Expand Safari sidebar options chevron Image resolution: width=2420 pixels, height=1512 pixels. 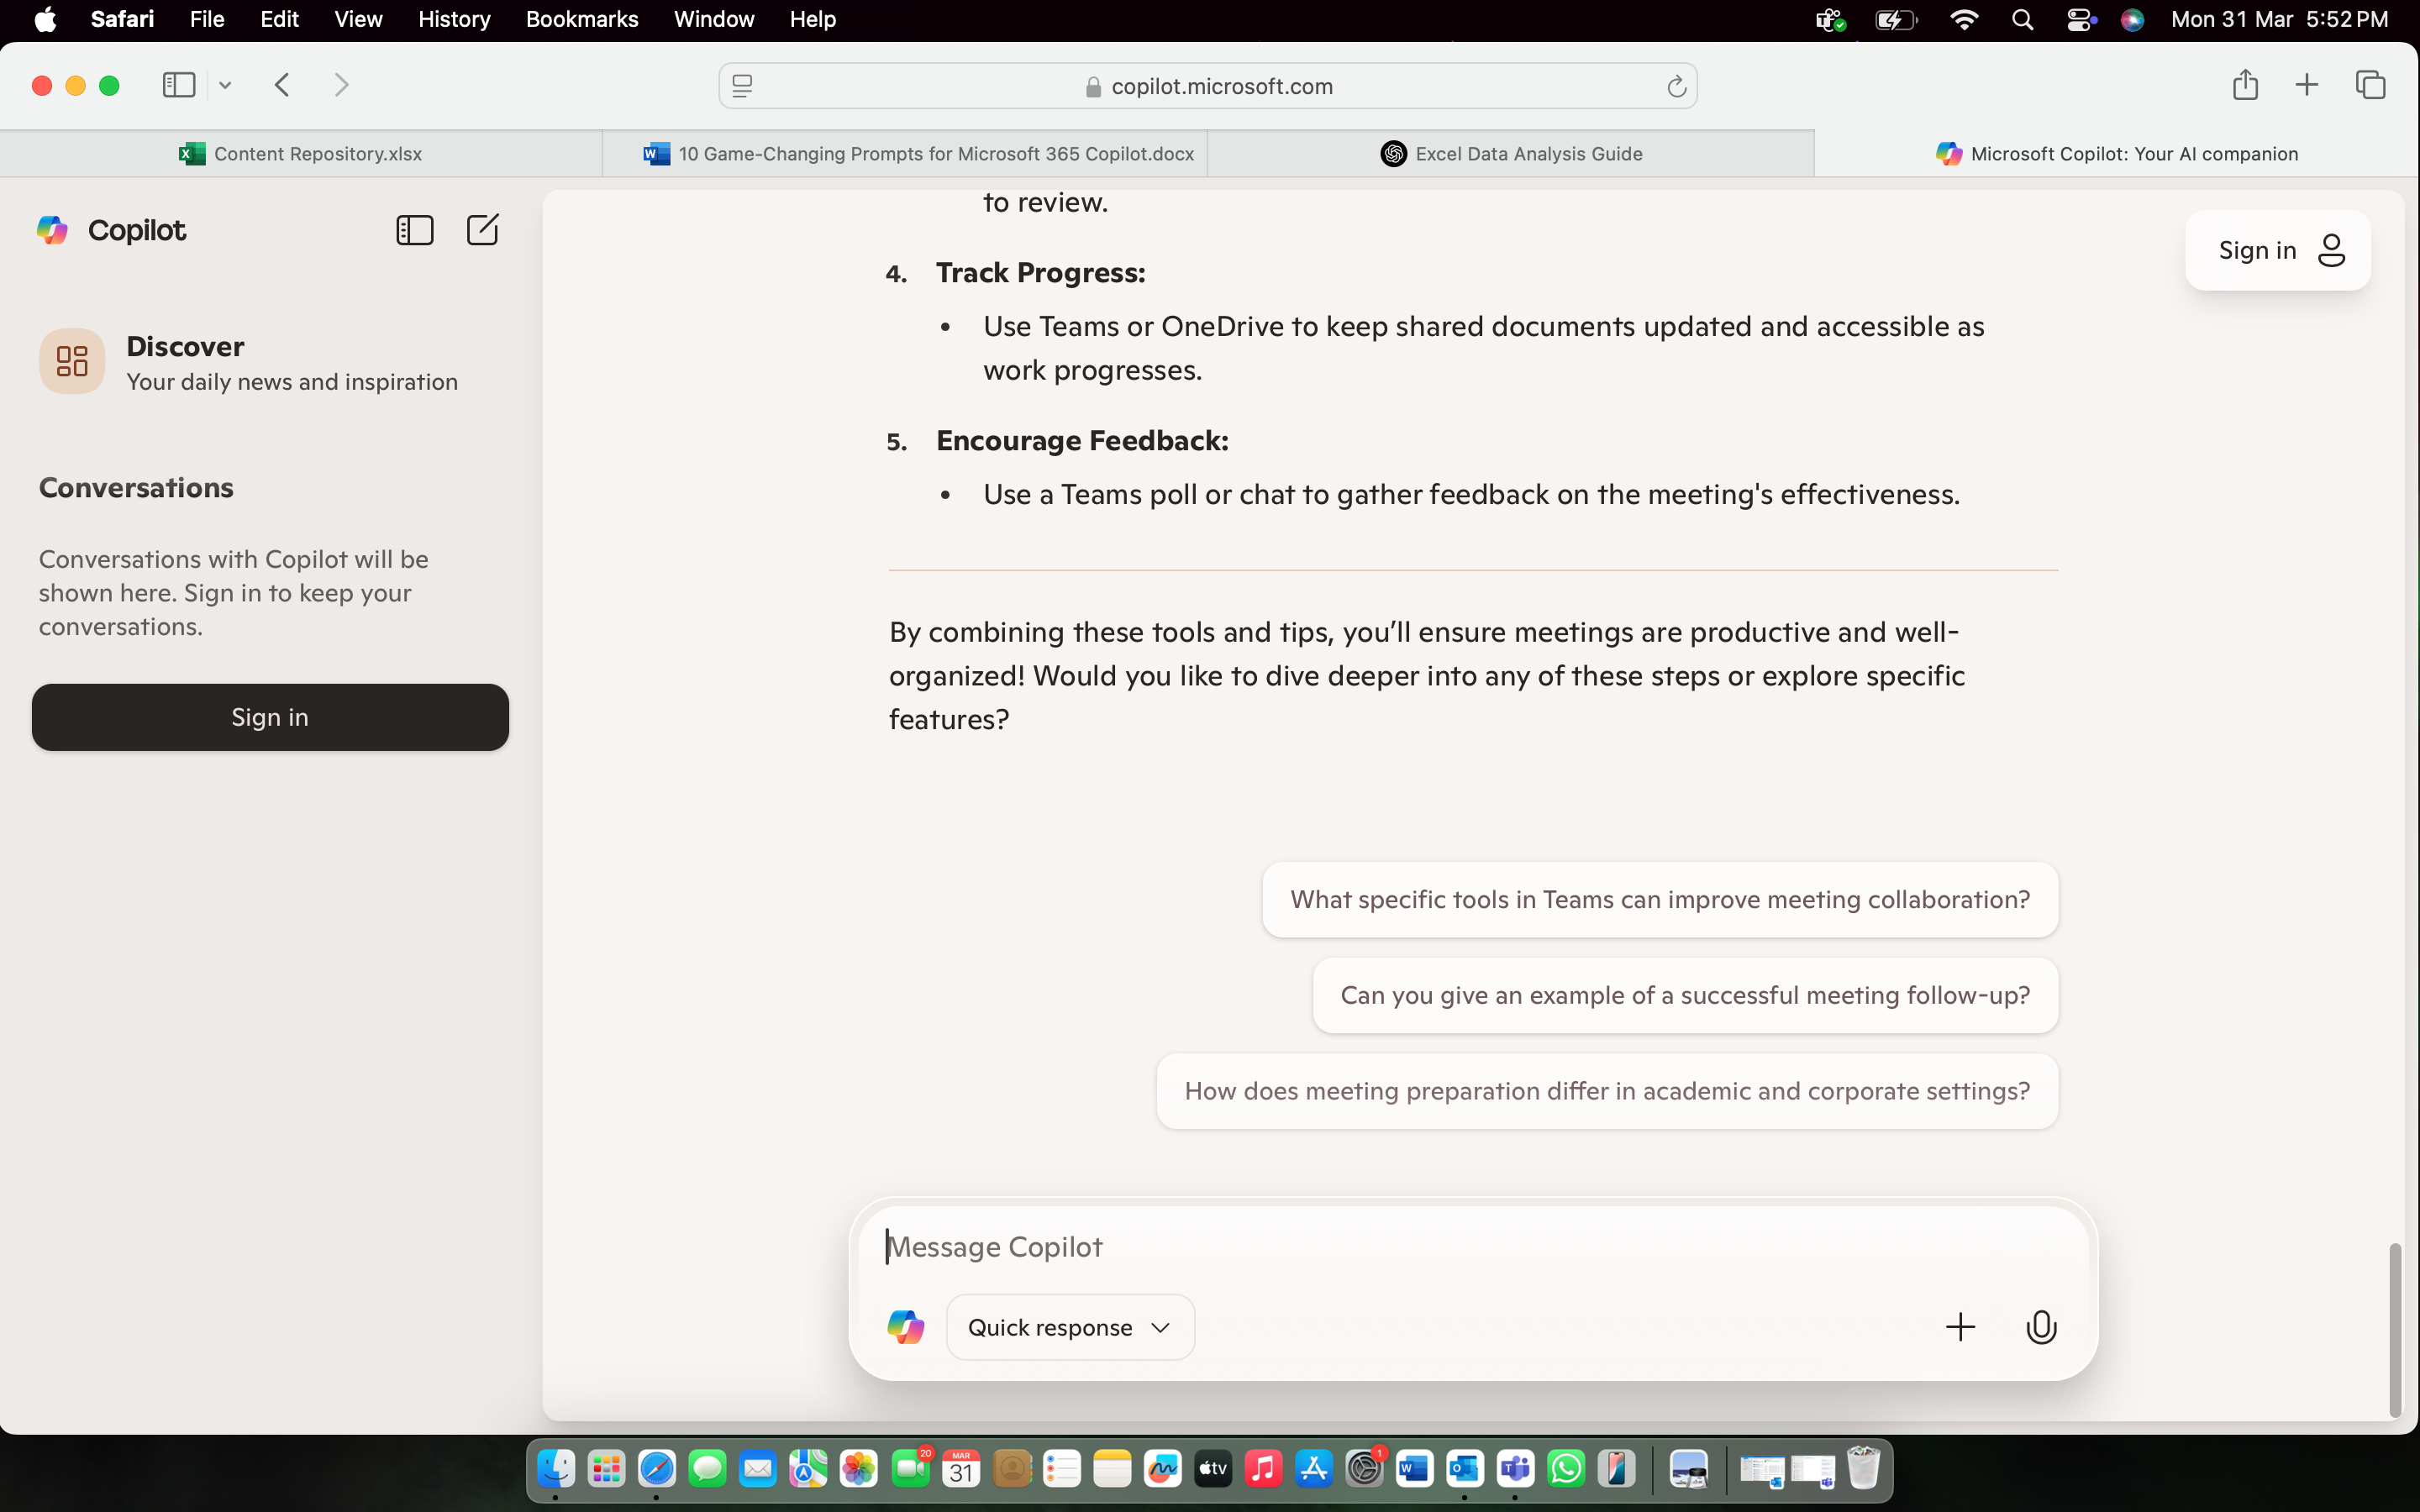(x=225, y=86)
